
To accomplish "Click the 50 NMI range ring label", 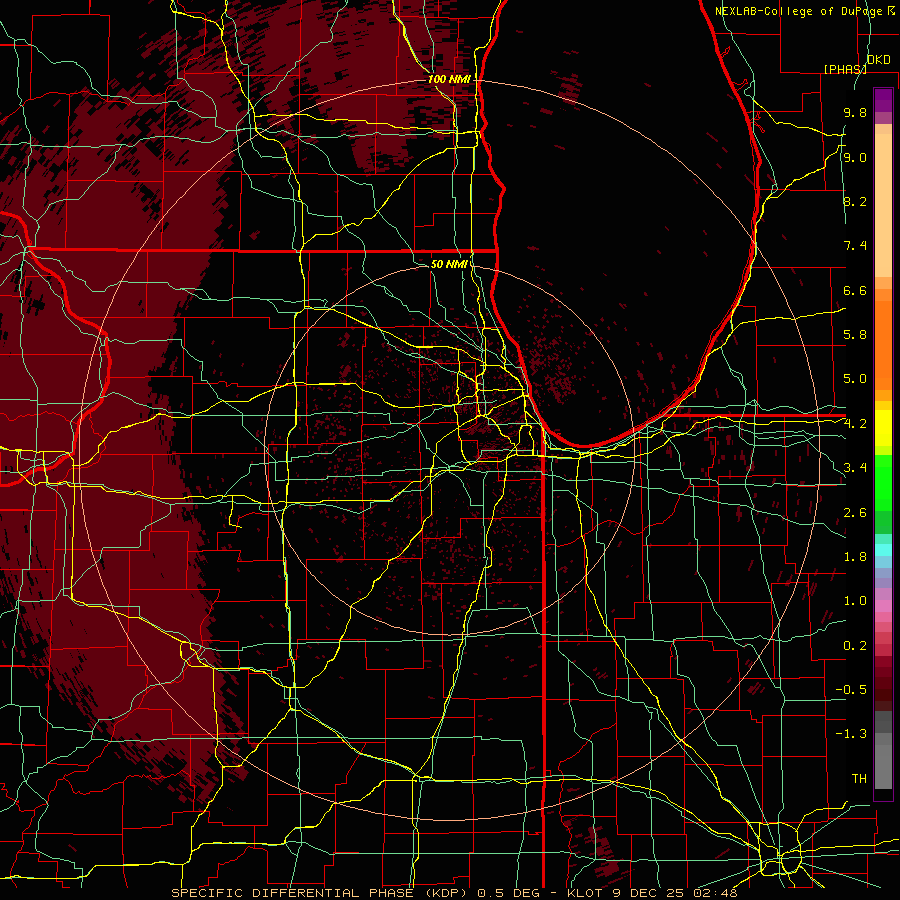I will tap(449, 264).
